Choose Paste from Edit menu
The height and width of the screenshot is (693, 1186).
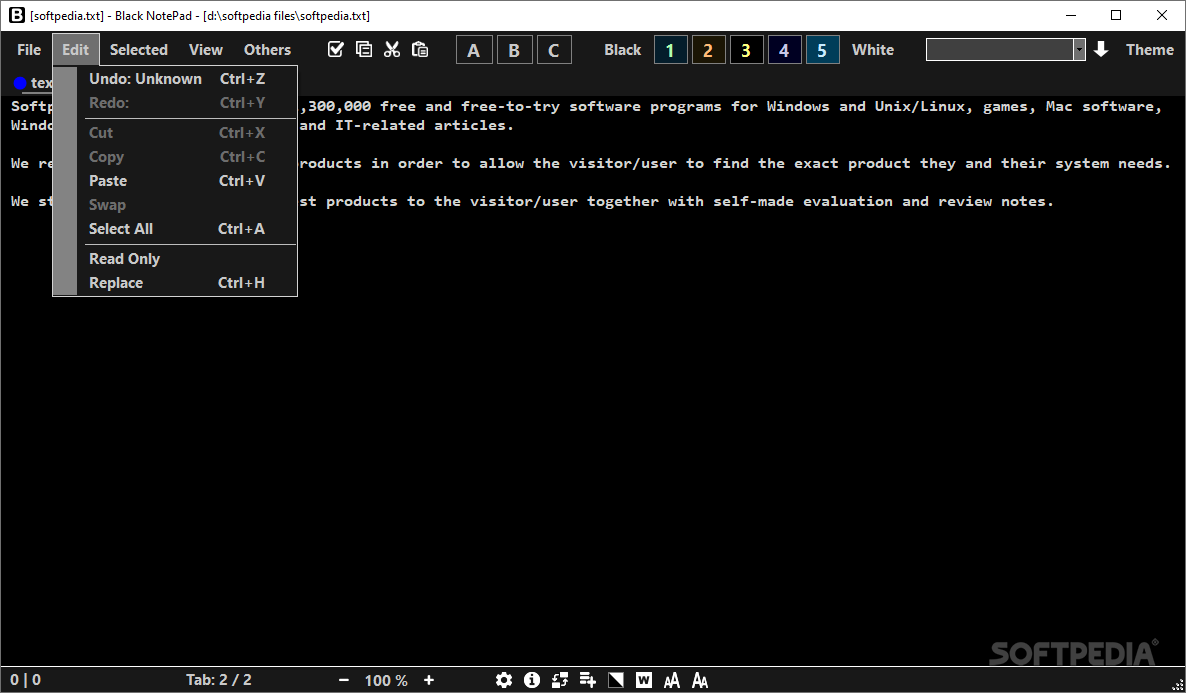tap(175, 181)
